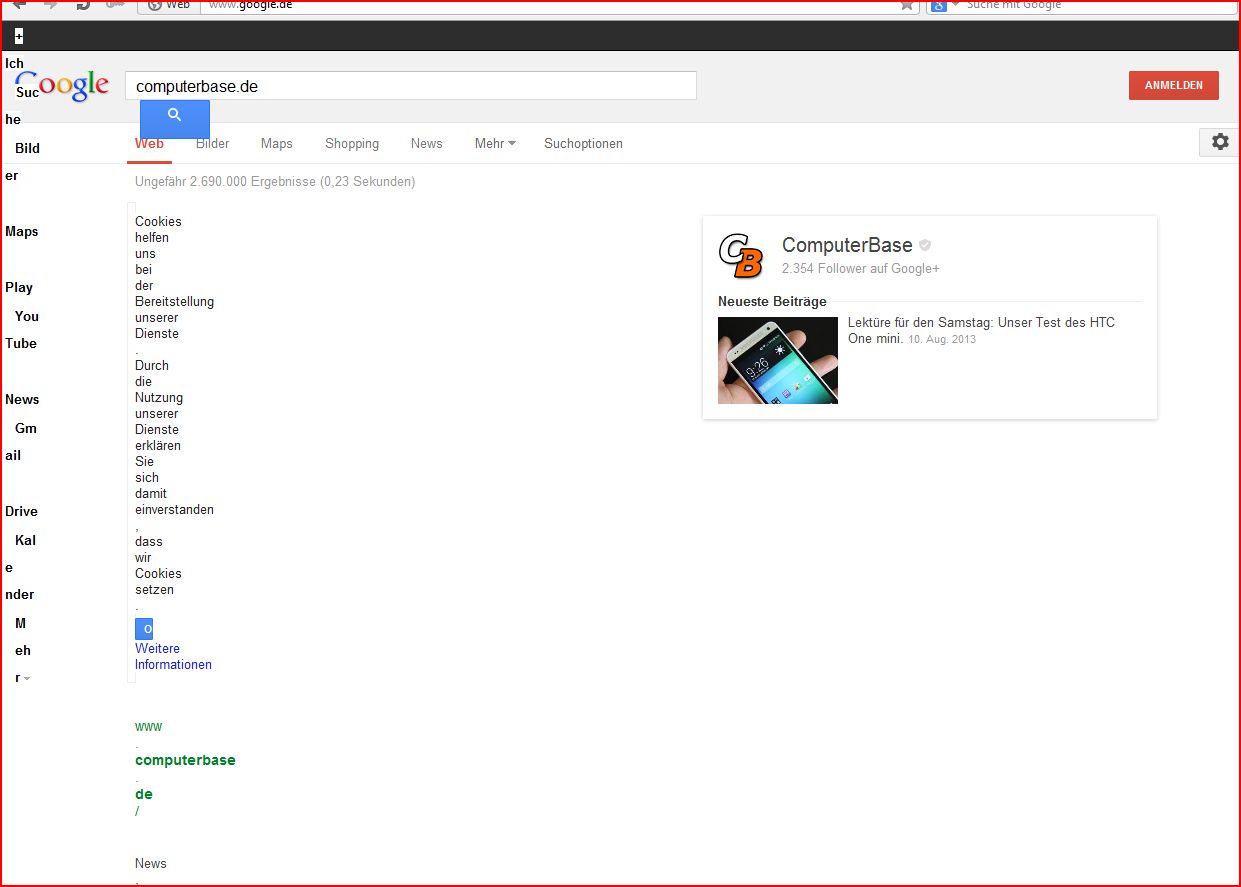Expand the broken Mehr arrow in the left list
The image size is (1241, 887).
(x=27, y=679)
